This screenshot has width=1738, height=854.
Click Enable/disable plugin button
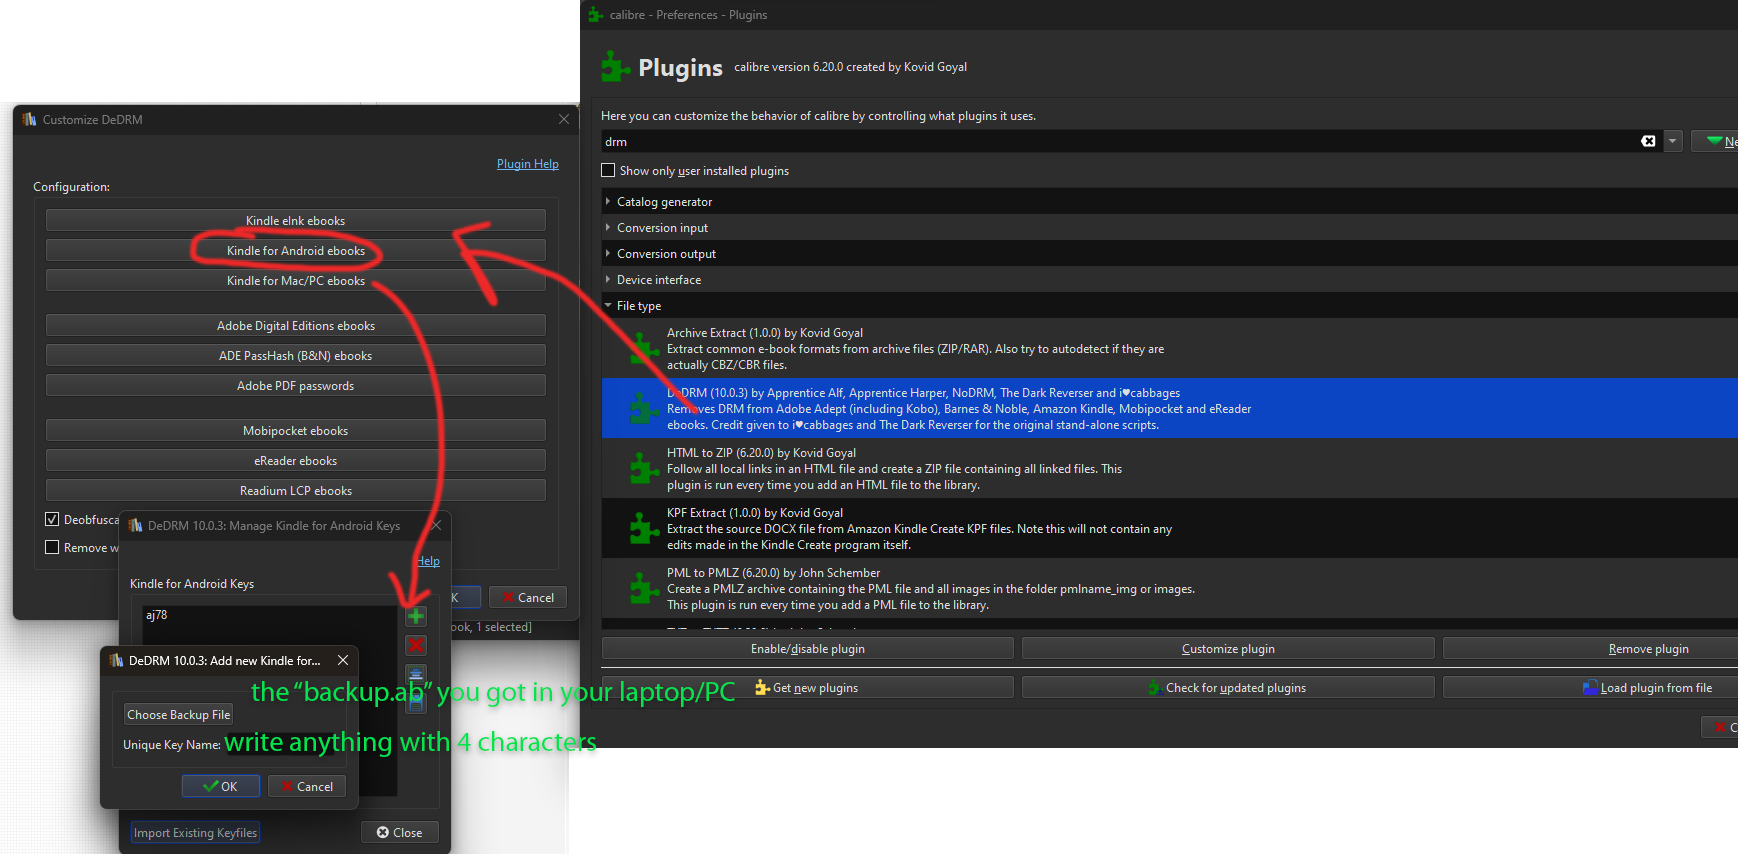tap(808, 649)
